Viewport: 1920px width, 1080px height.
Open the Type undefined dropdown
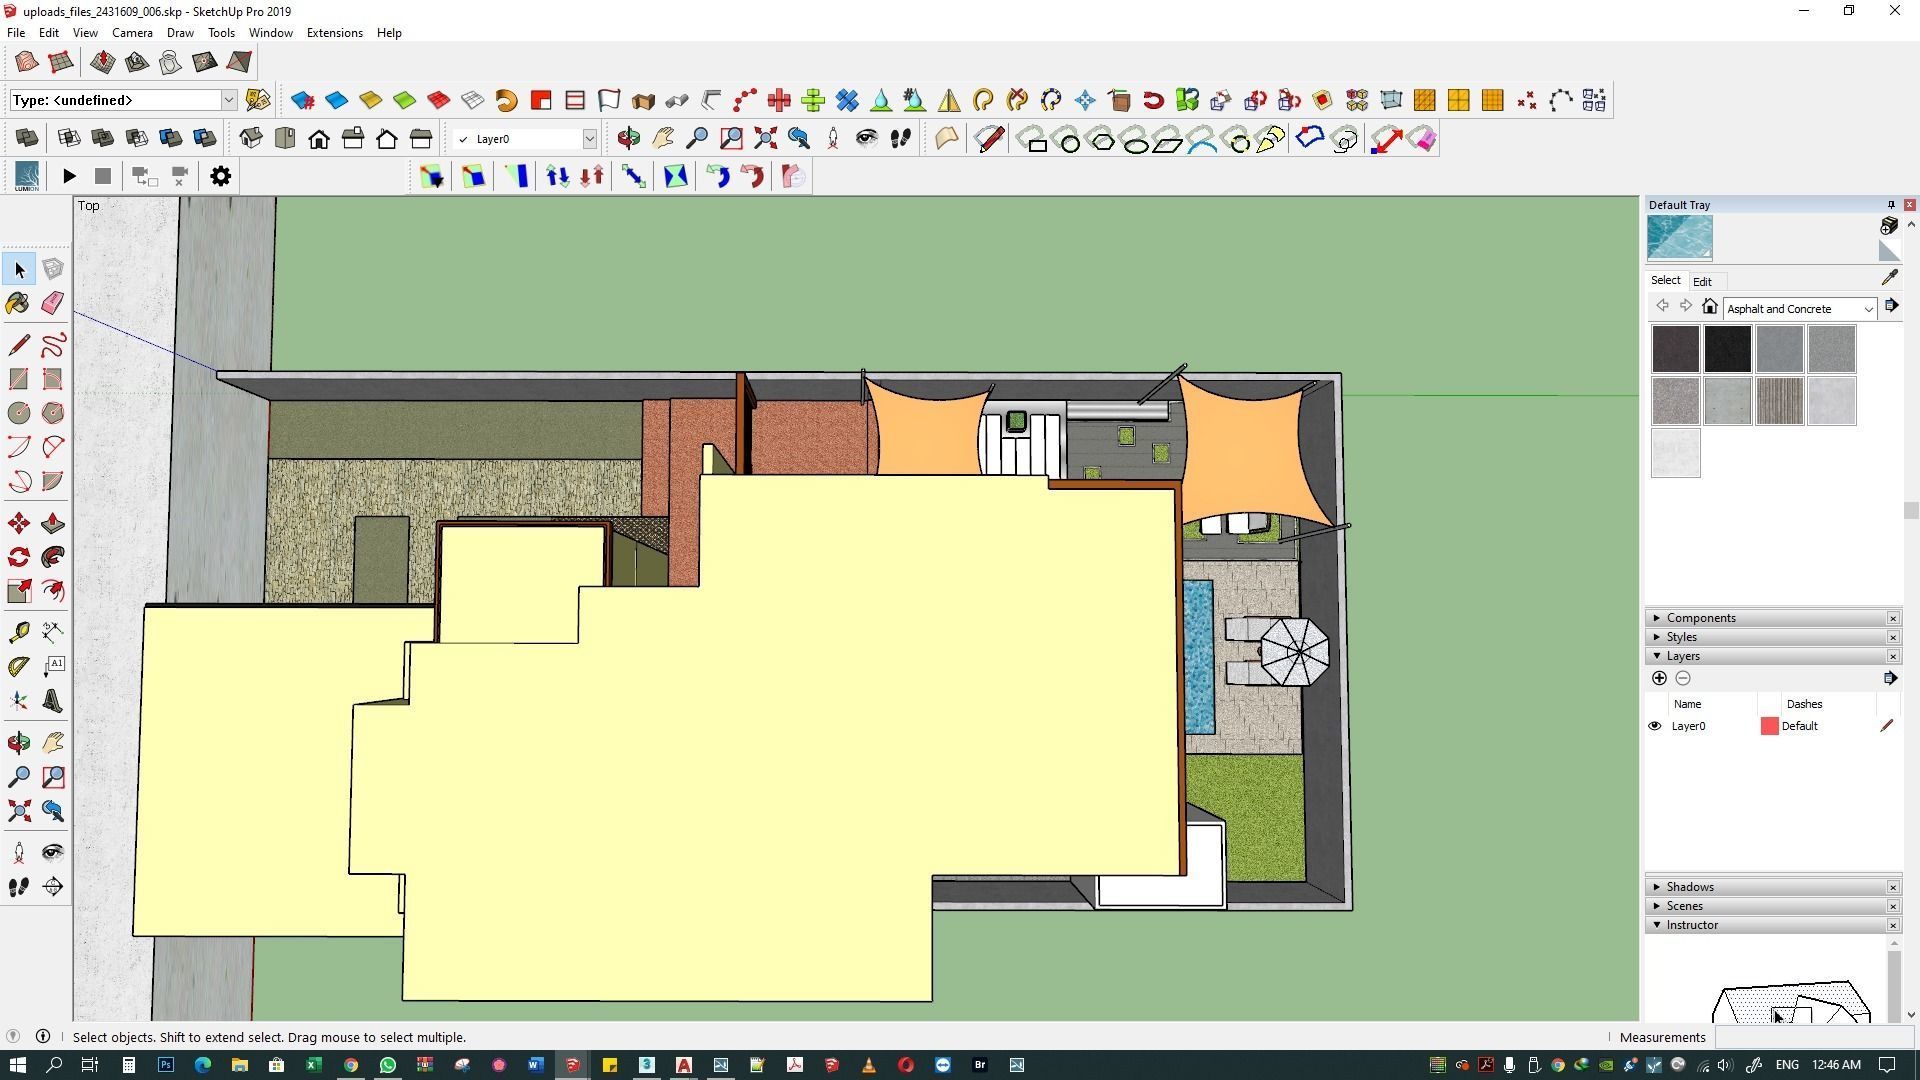point(228,100)
